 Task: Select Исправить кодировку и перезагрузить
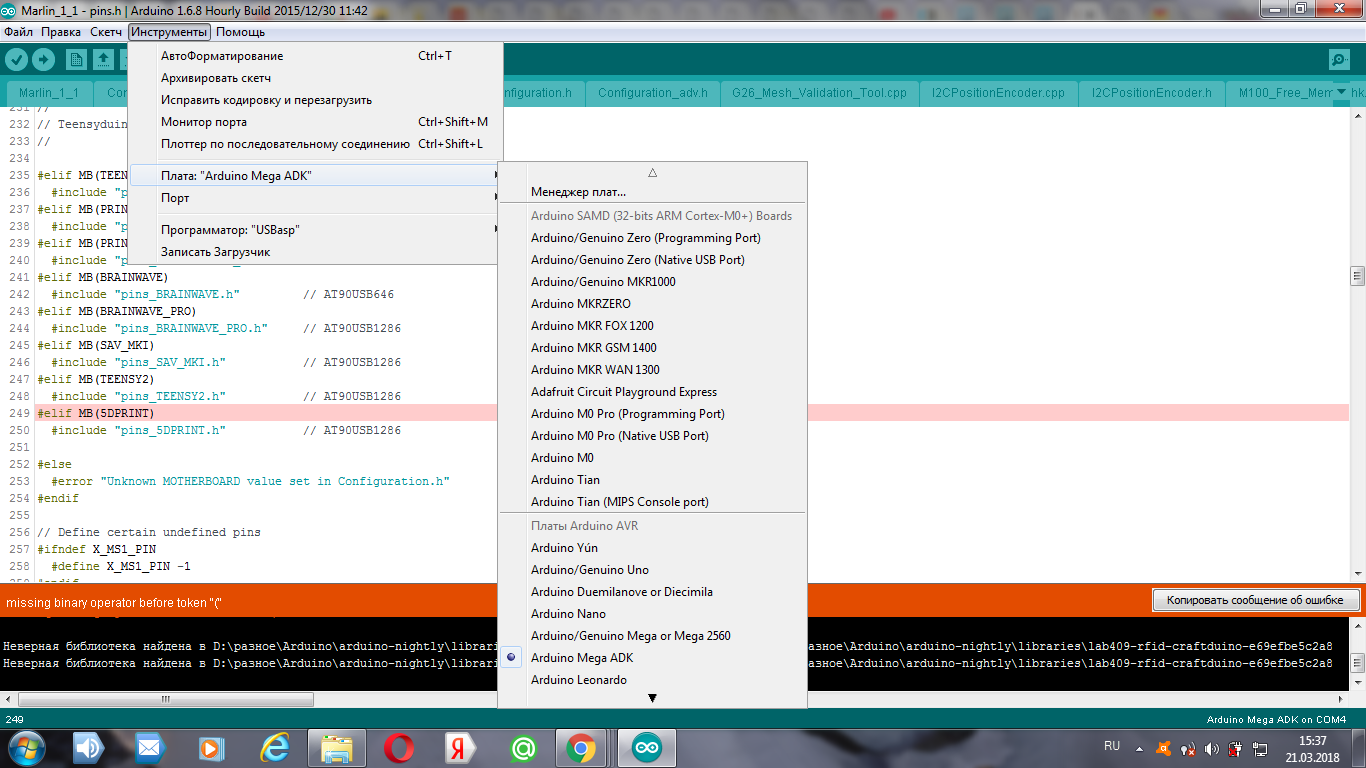click(315, 100)
